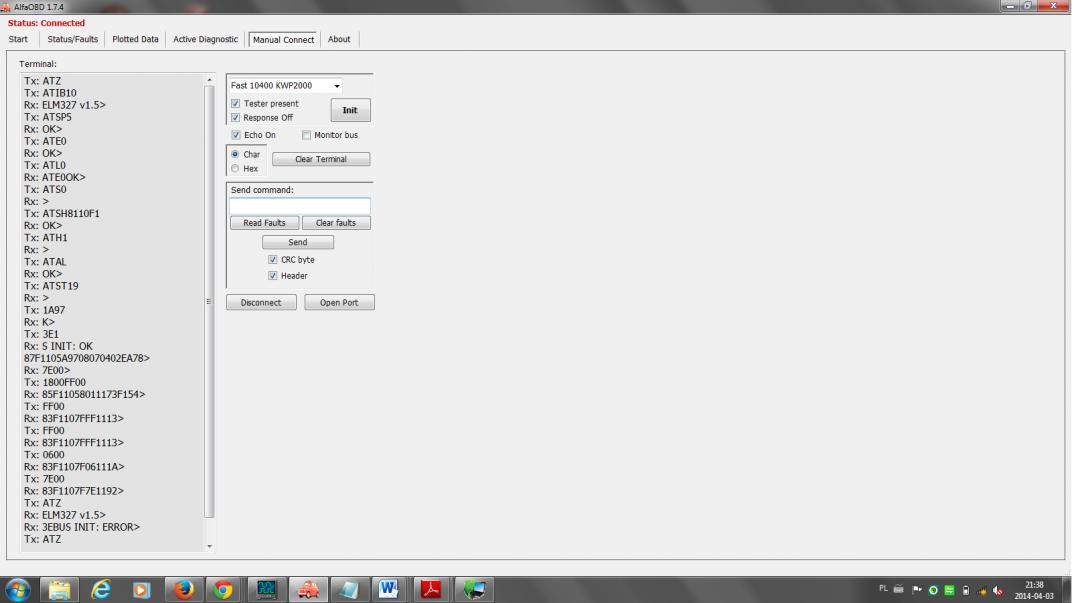Screen dimensions: 1074x603
Task: Click terminal line 'Rx: 3EBUS INIT: ERROR>'
Action: click(82, 527)
